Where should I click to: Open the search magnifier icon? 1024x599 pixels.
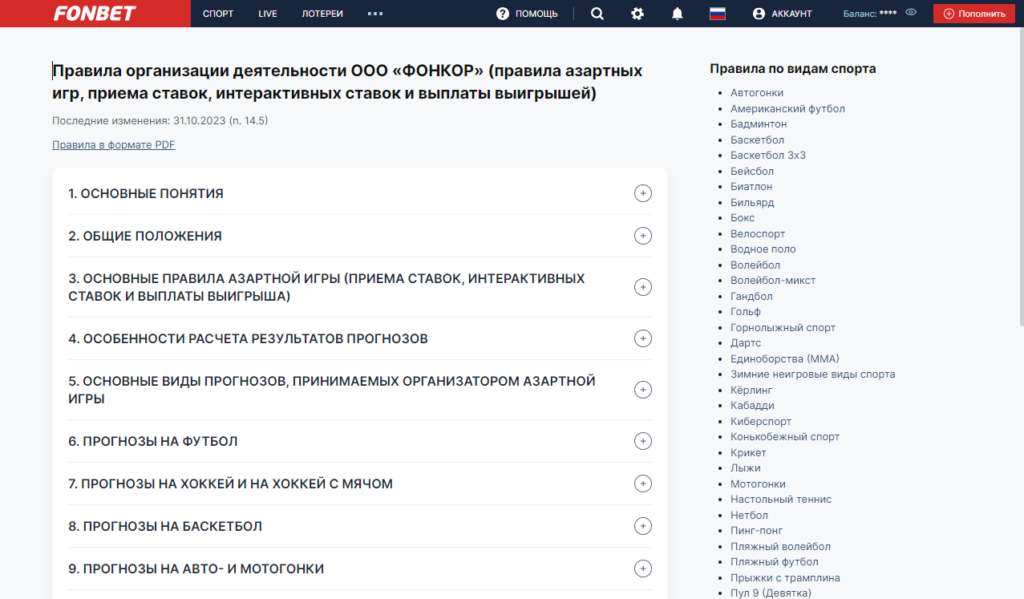pos(597,14)
